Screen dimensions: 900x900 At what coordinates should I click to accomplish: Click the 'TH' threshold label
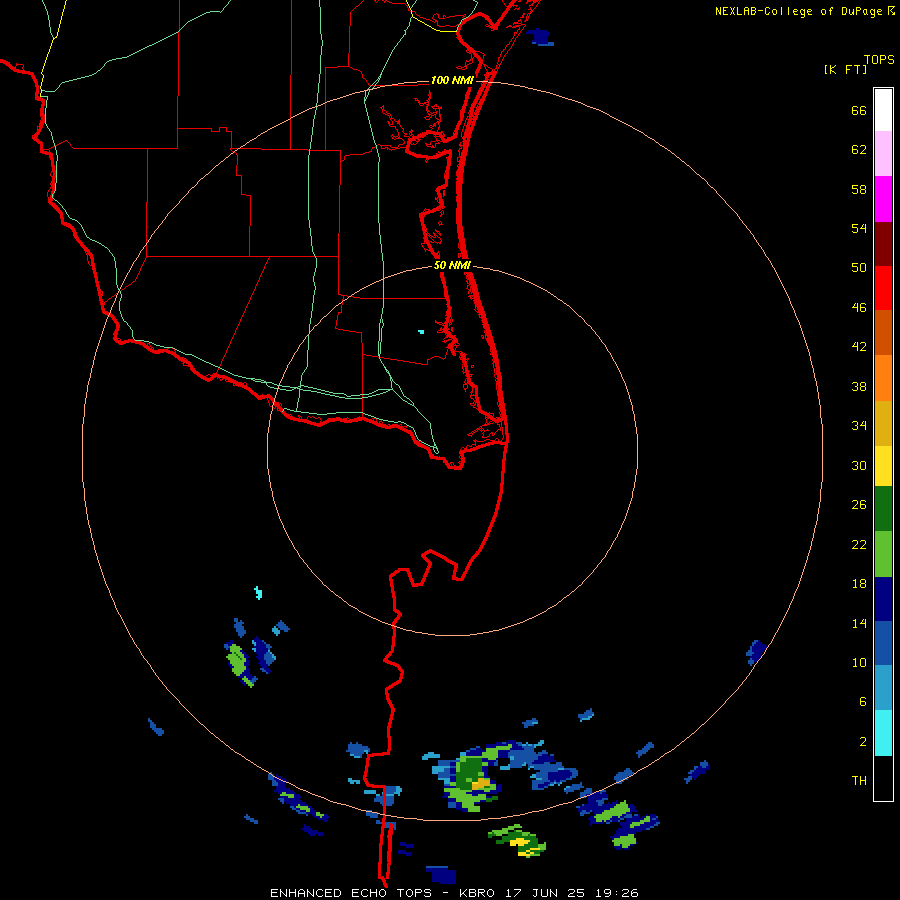coord(859,781)
